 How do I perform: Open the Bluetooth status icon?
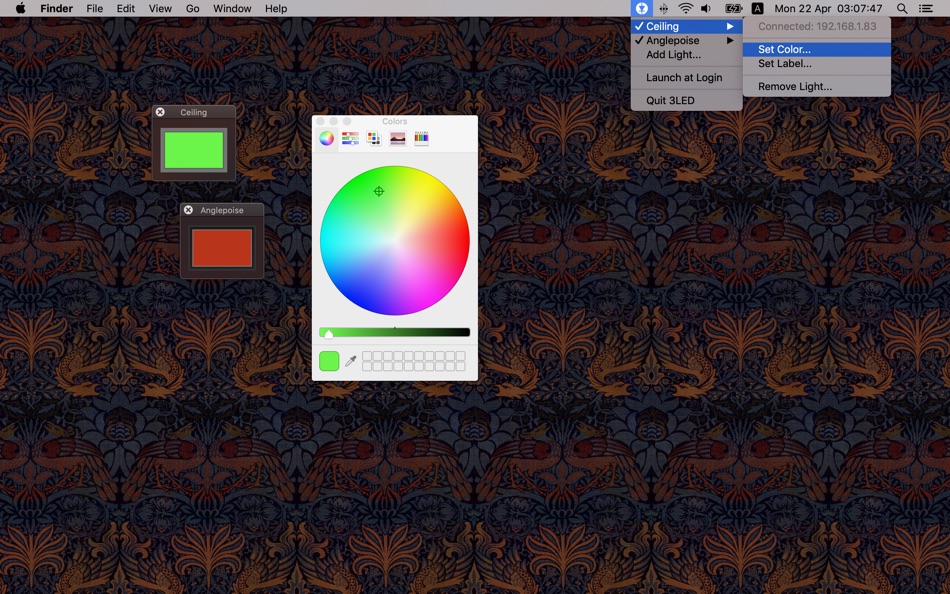coord(664,8)
